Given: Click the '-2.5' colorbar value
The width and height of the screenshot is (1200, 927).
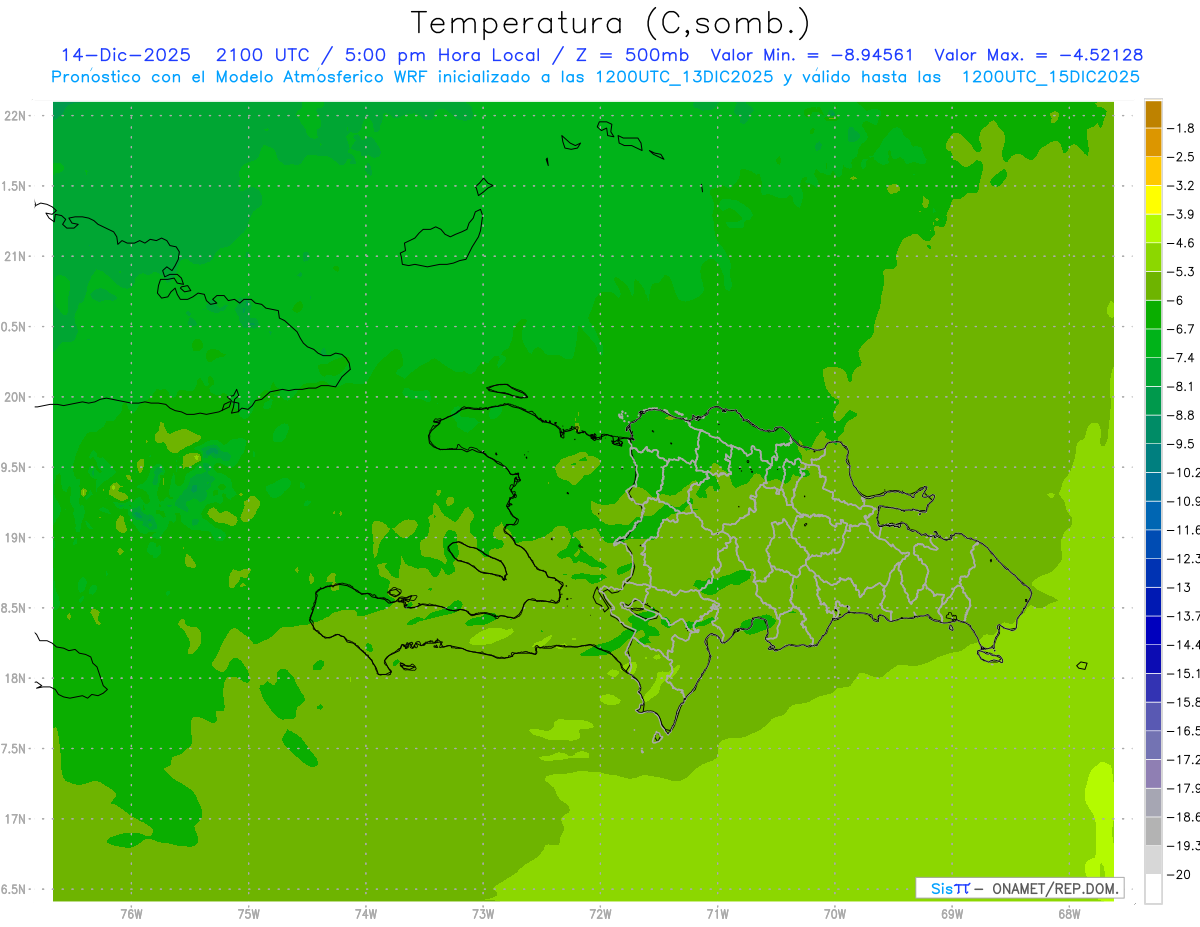Looking at the screenshot, I should [1181, 157].
